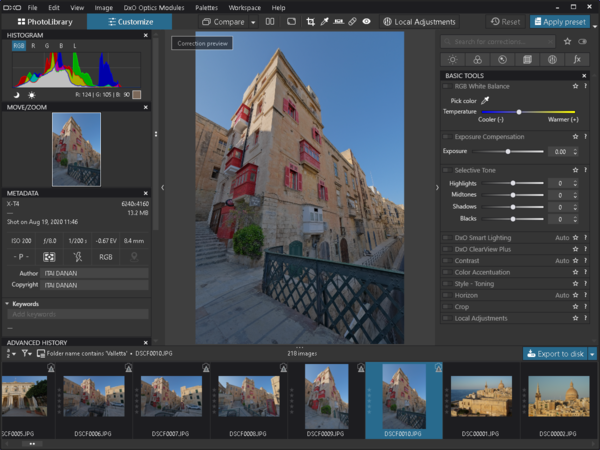
Task: Enable the DxO Smart Lighting switch
Action: click(x=447, y=238)
